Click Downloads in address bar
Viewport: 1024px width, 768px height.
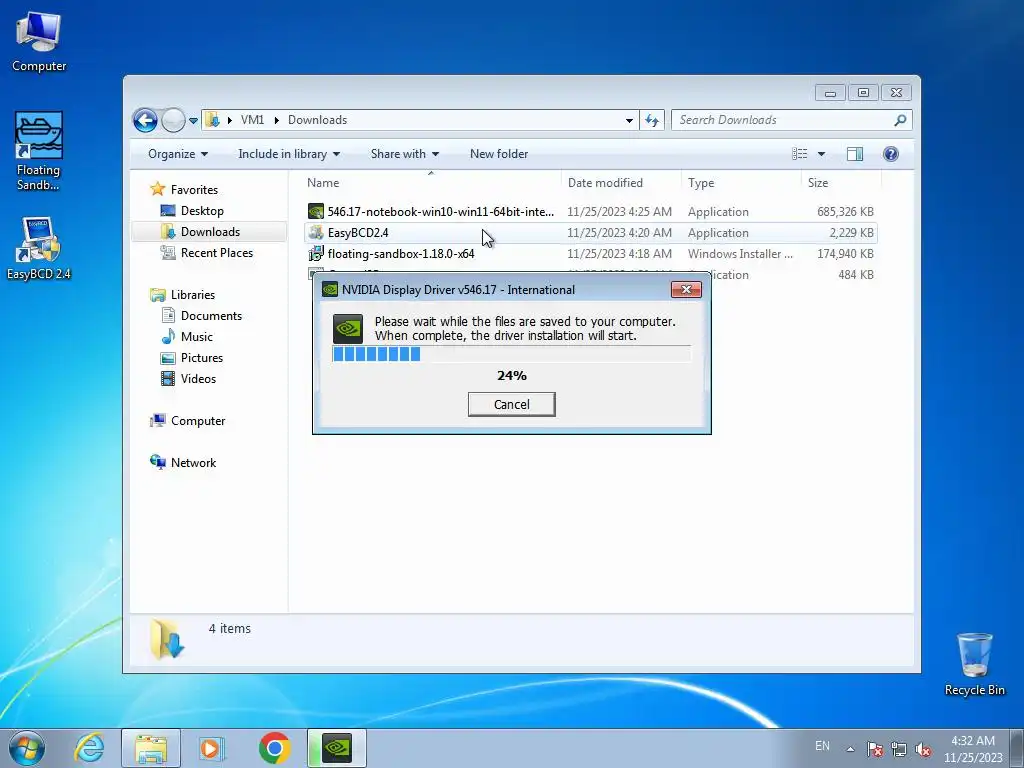[x=317, y=120]
